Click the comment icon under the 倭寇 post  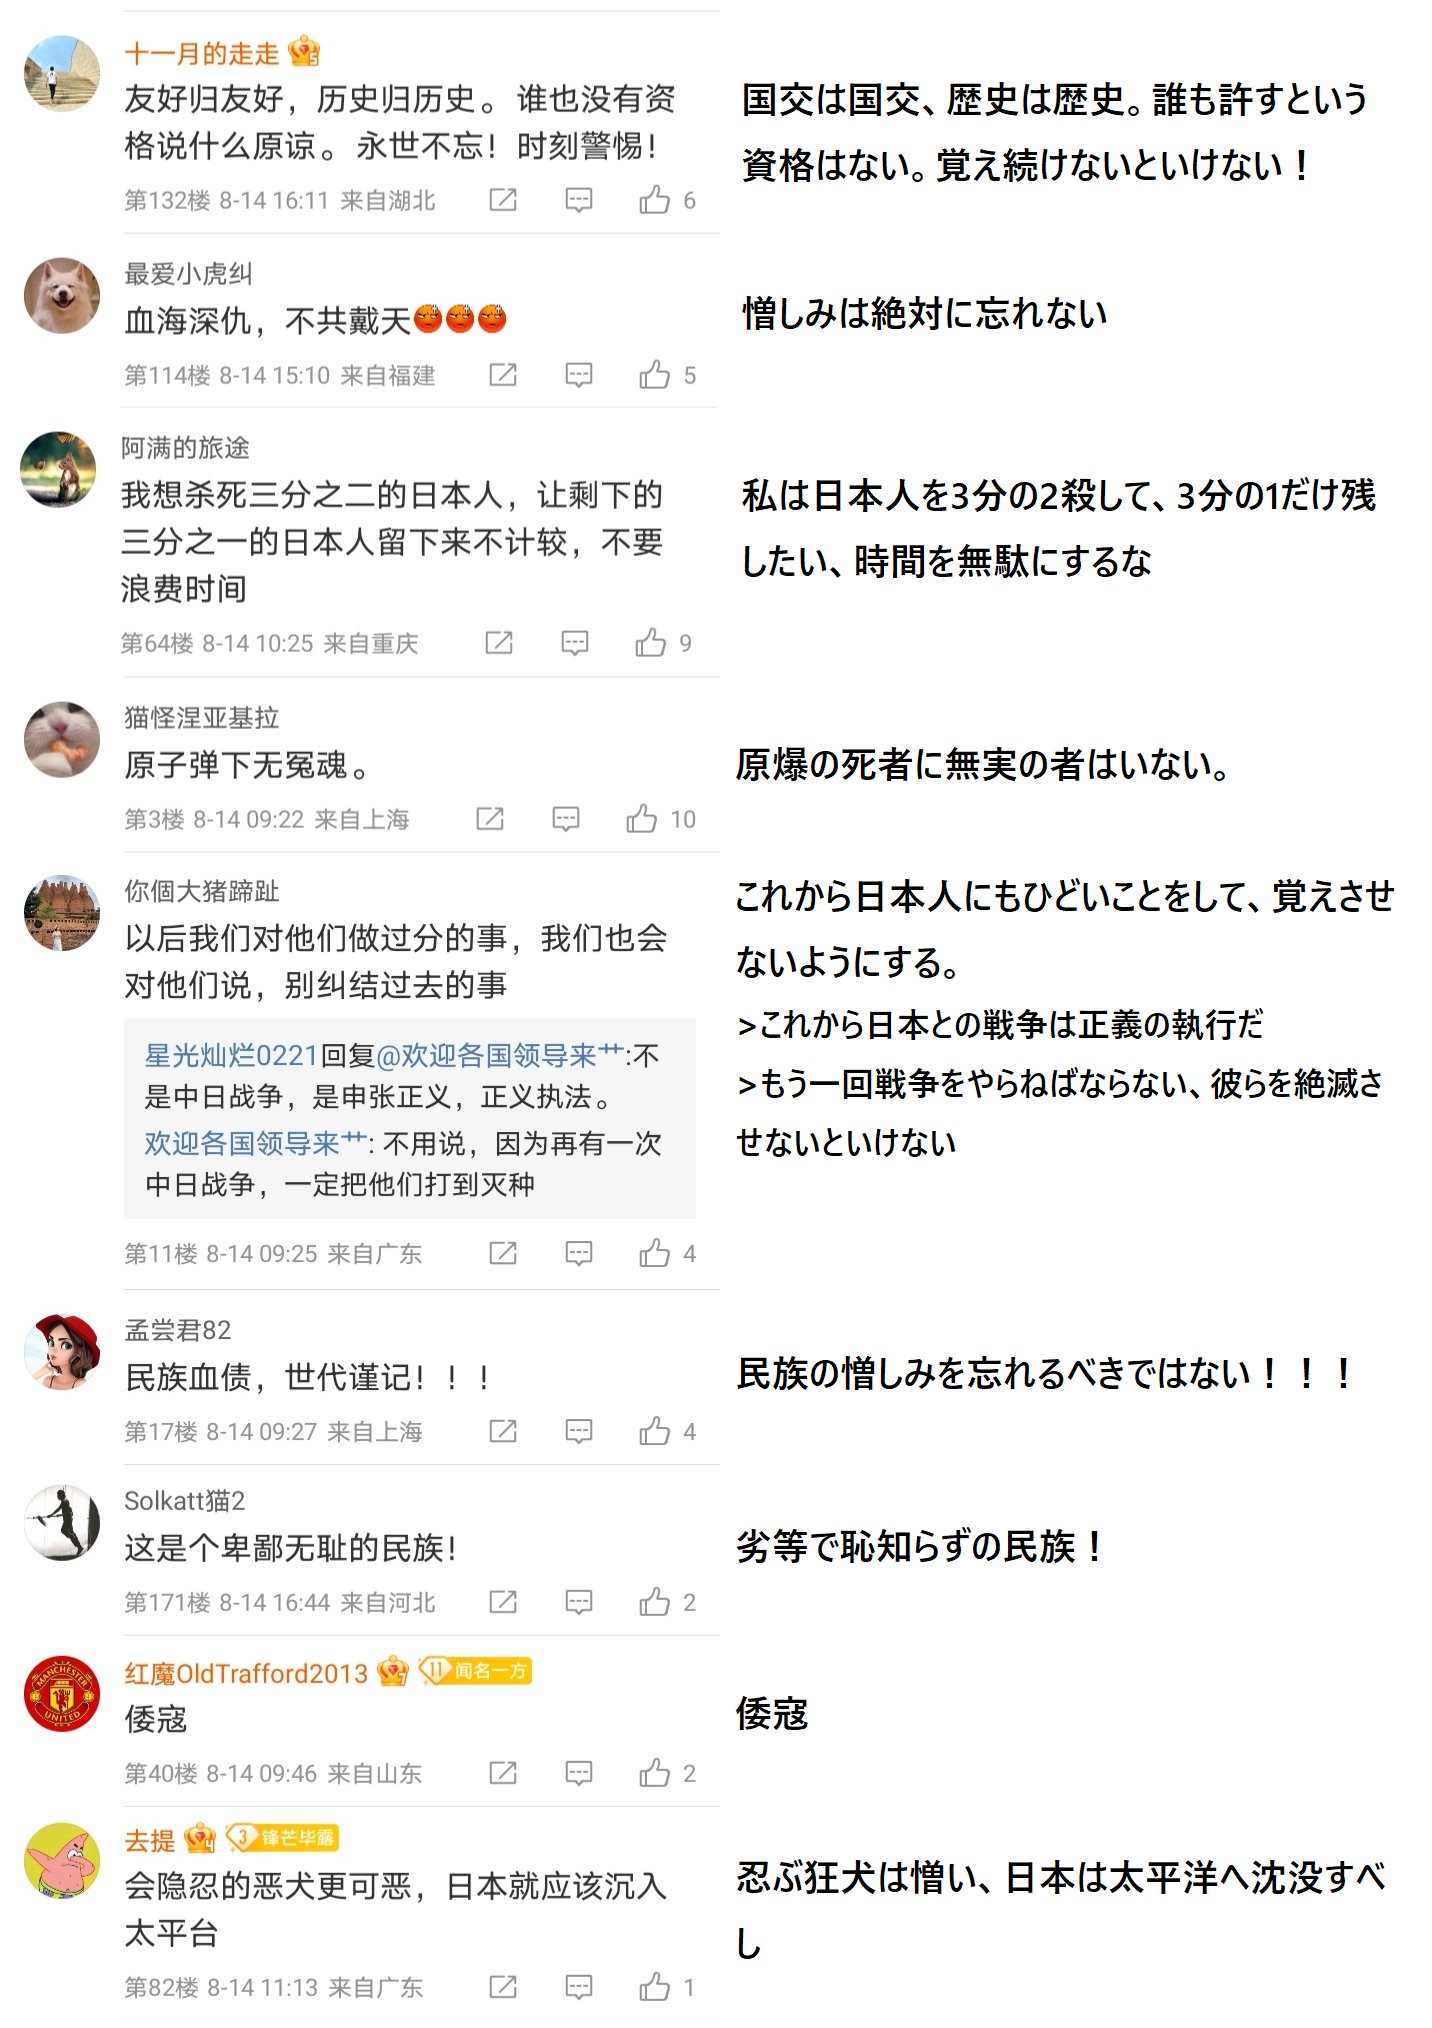pos(579,1773)
